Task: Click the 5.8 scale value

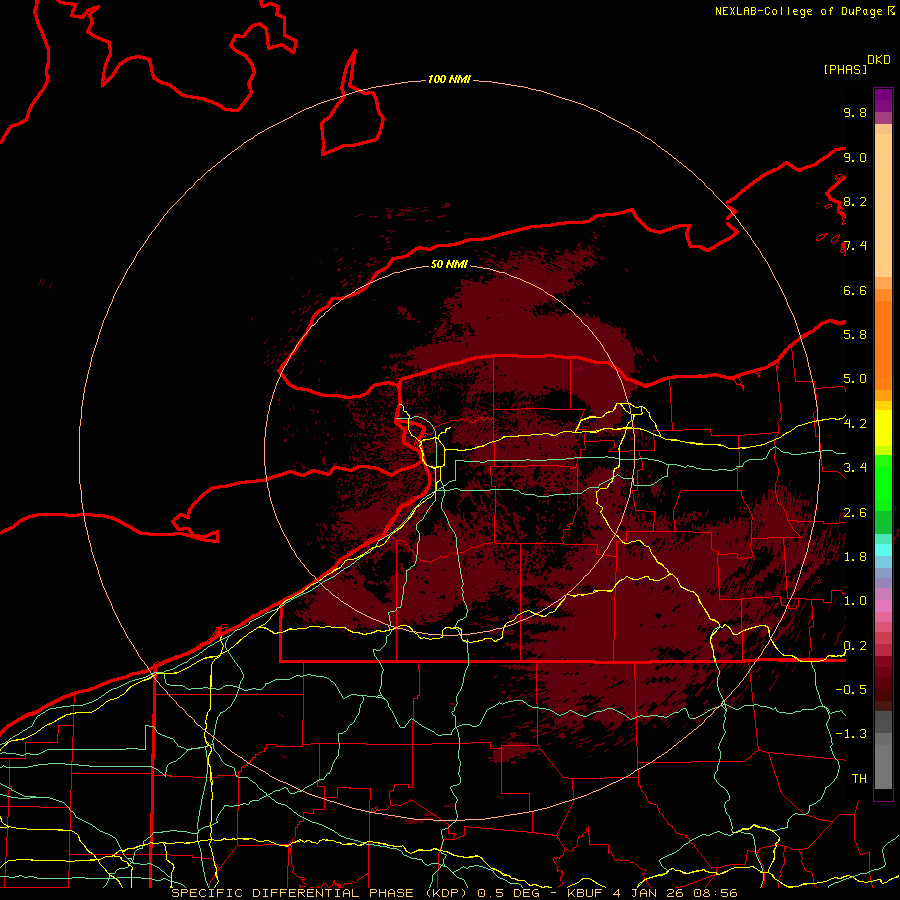Action: pyautogui.click(x=855, y=334)
